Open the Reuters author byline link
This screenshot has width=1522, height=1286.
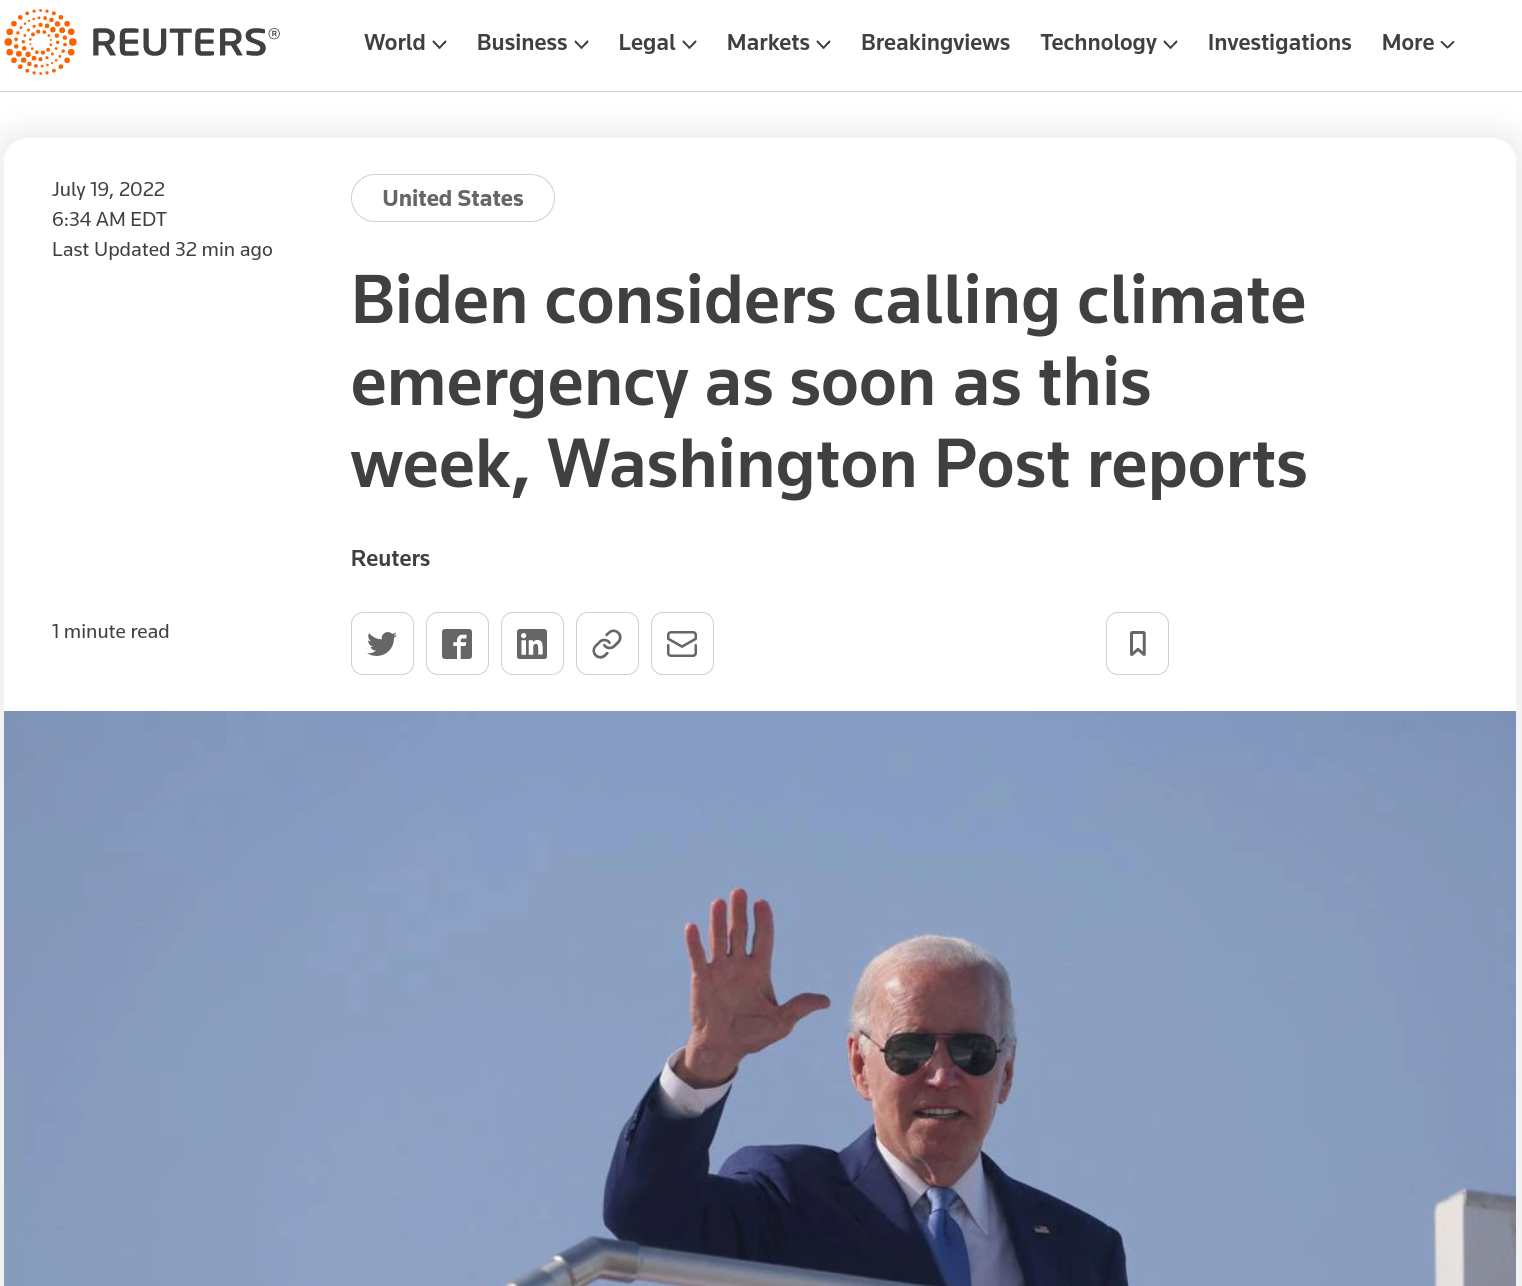[x=390, y=558]
